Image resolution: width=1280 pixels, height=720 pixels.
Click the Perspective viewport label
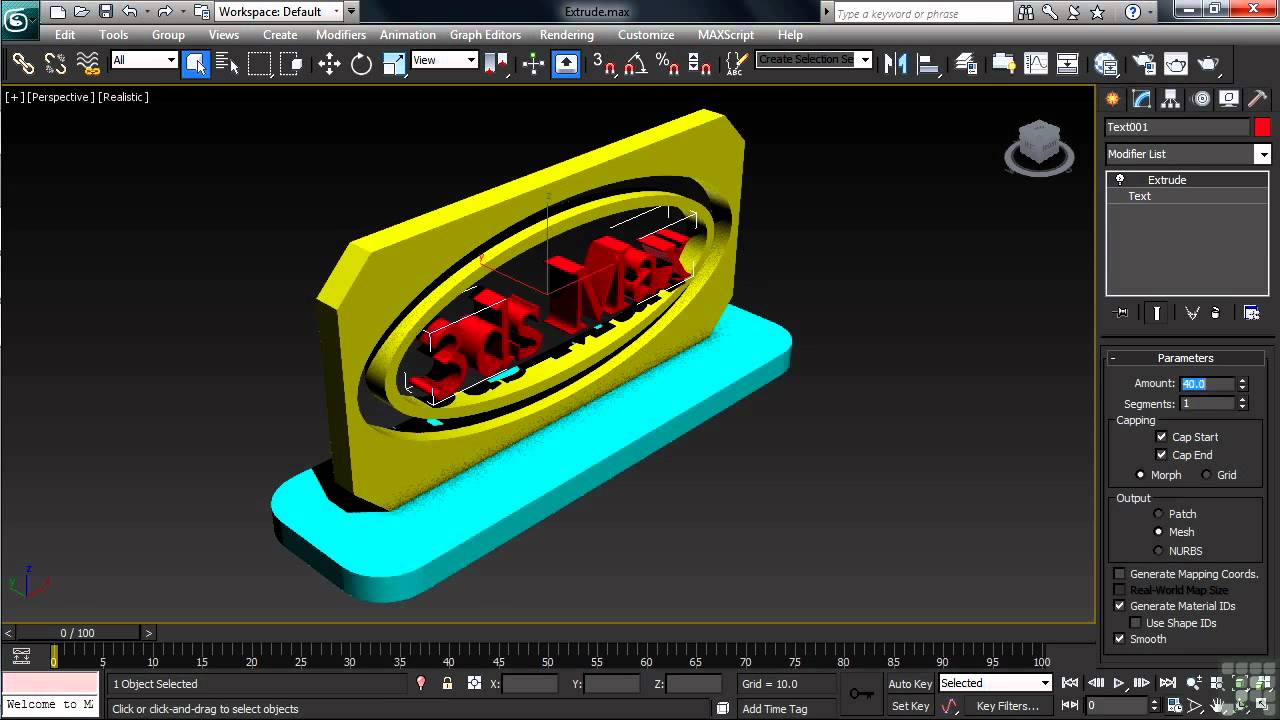(x=61, y=97)
